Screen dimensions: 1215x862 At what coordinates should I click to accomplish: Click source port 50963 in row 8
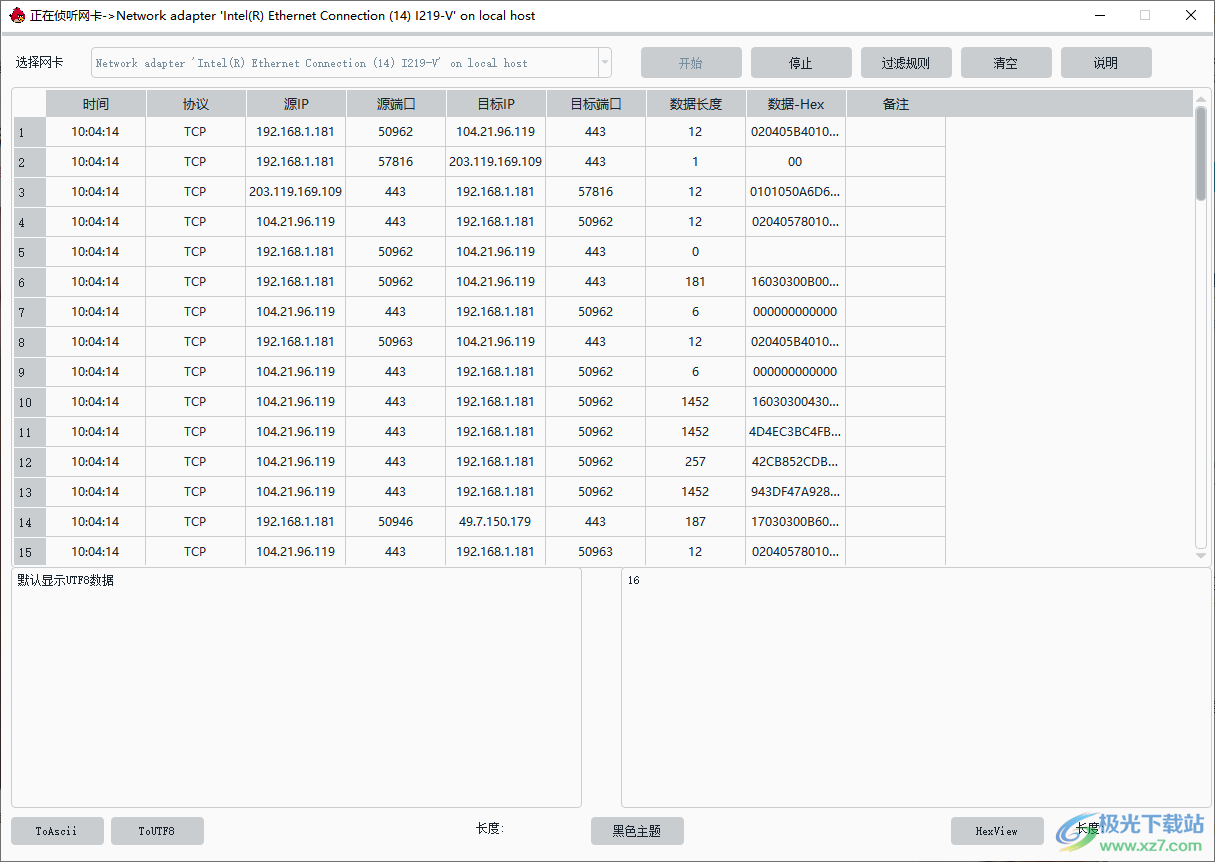(x=396, y=342)
